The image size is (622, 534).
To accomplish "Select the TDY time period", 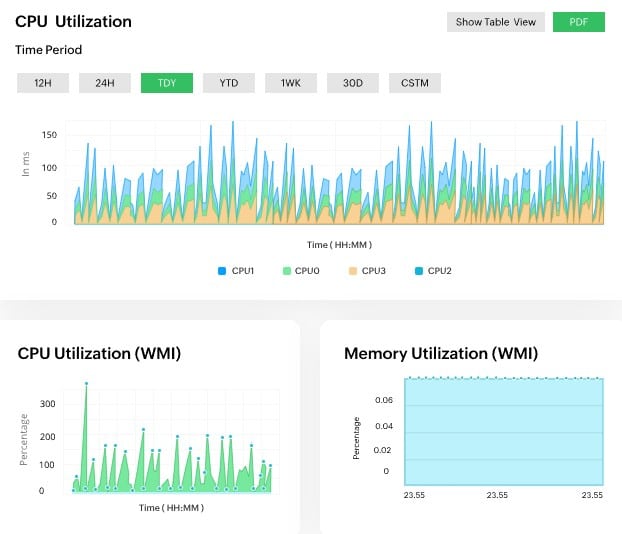I will tap(167, 83).
